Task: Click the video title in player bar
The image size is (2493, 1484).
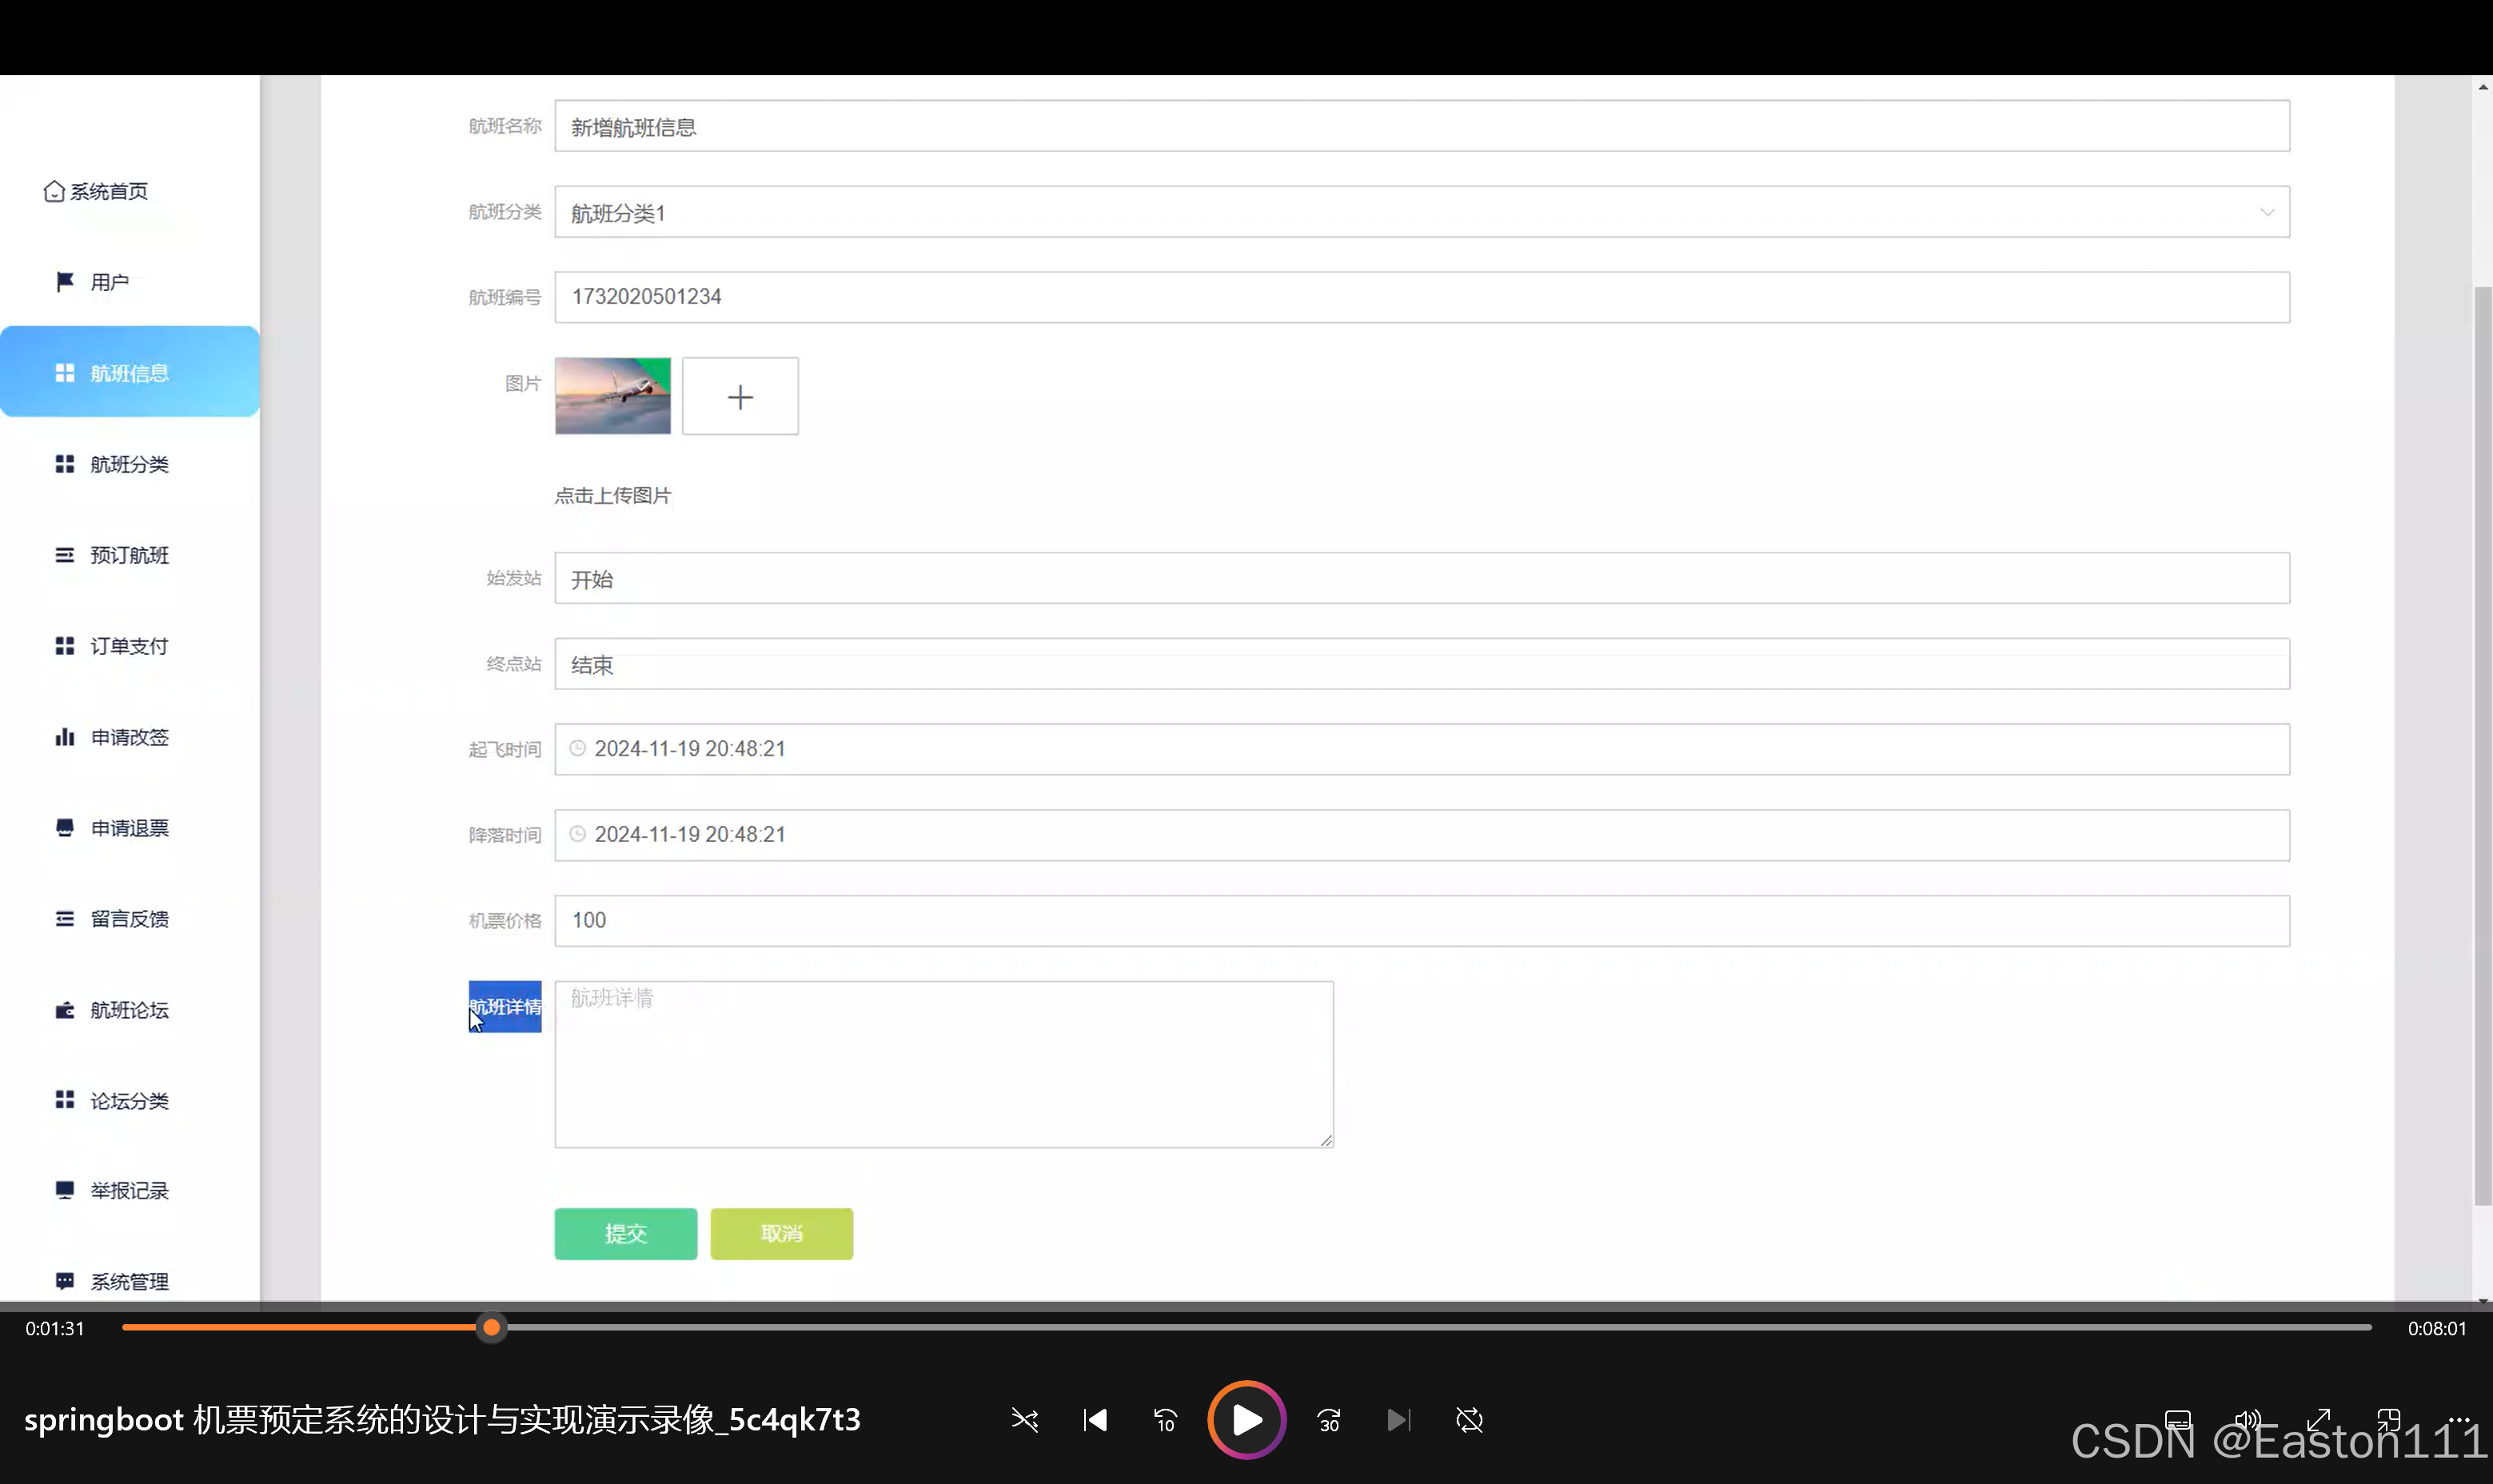Action: click(442, 1420)
